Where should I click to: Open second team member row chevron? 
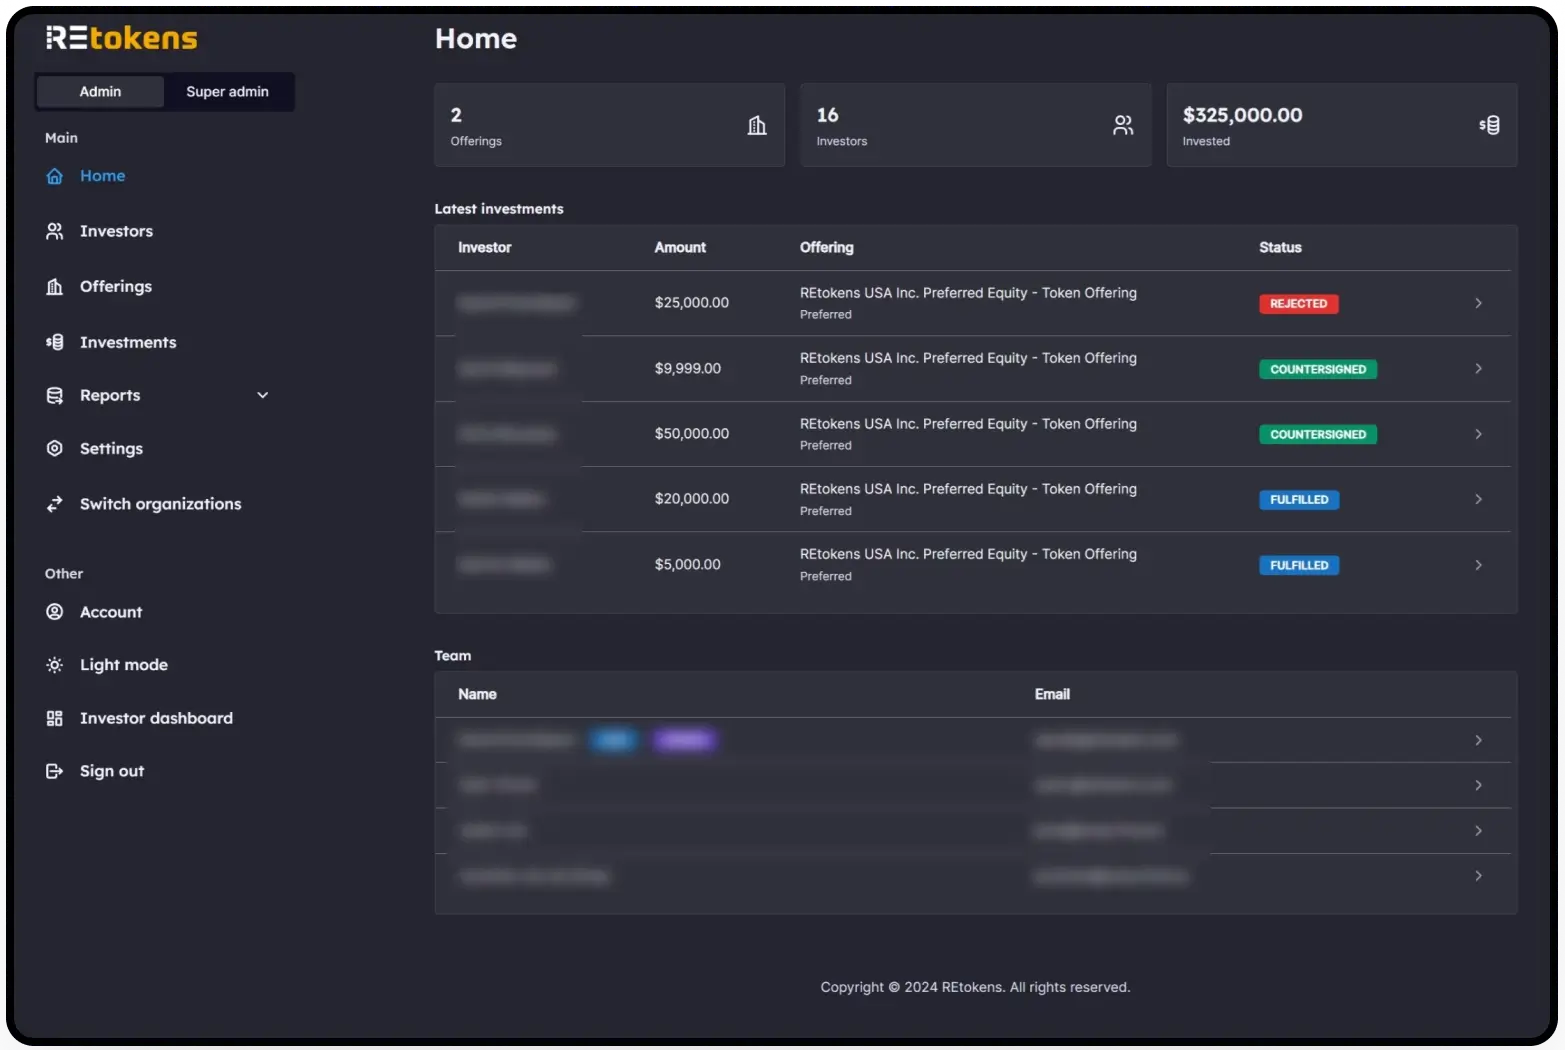point(1478,786)
